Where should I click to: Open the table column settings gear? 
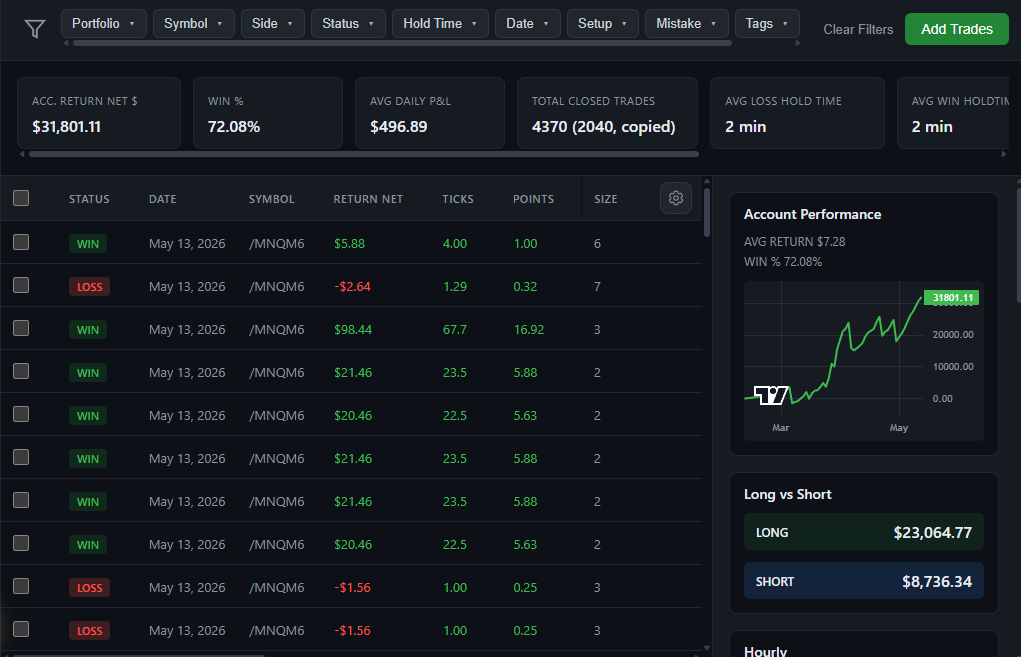click(x=676, y=198)
